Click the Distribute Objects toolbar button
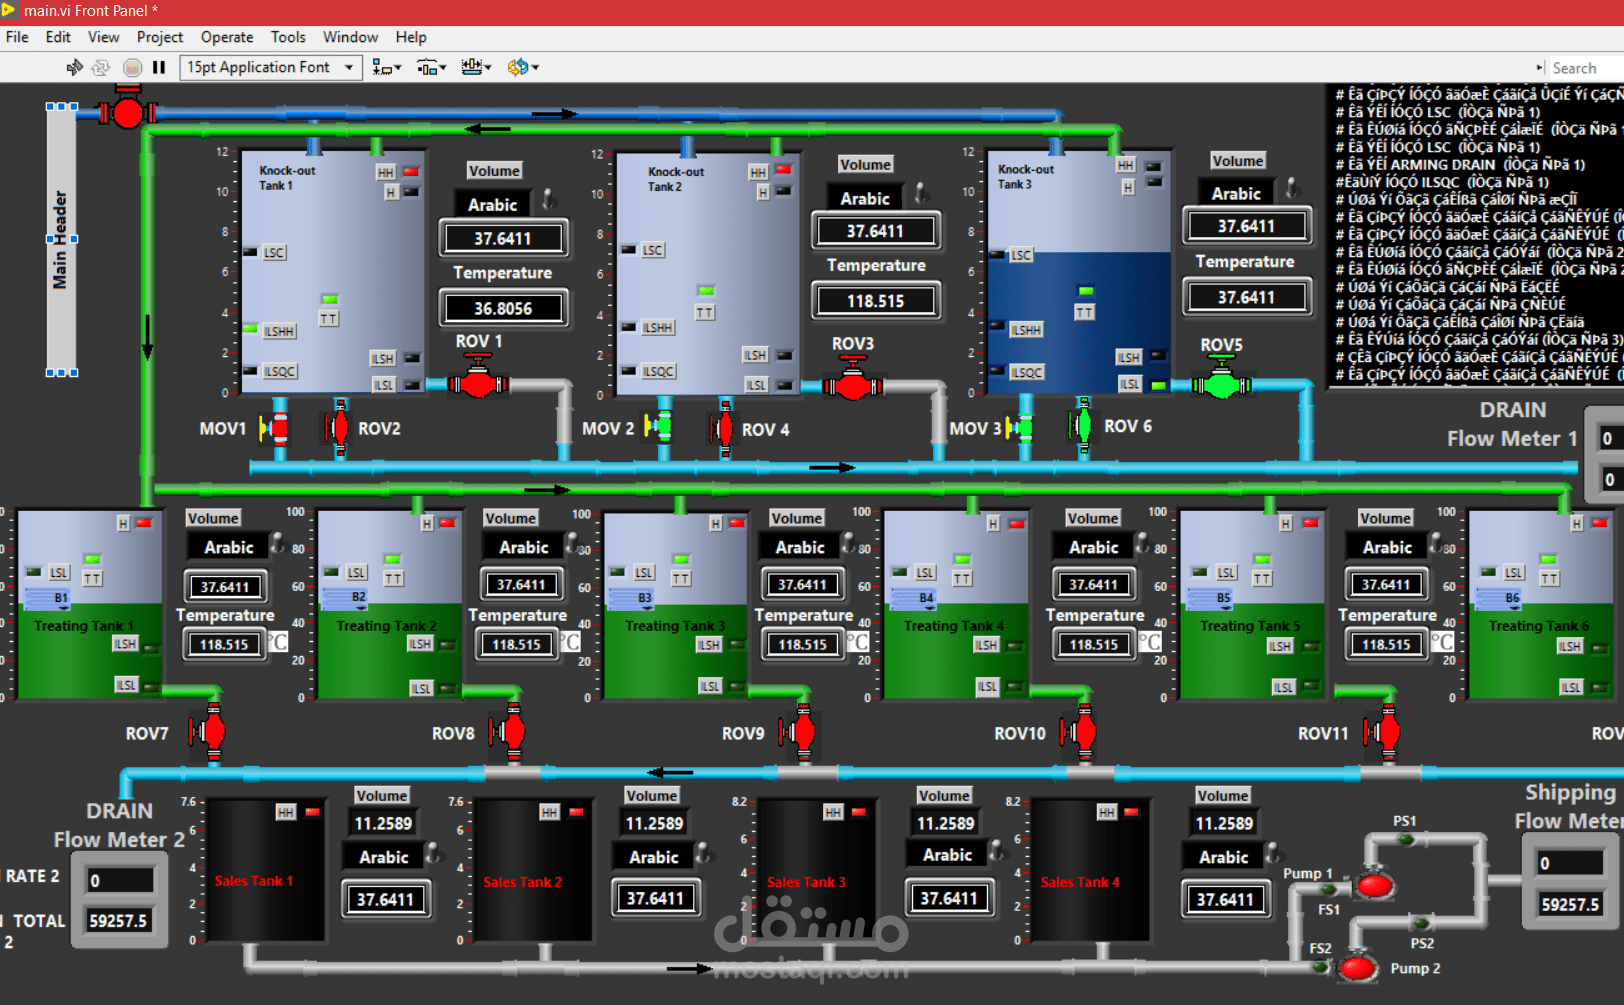The image size is (1624, 1005). [428, 67]
